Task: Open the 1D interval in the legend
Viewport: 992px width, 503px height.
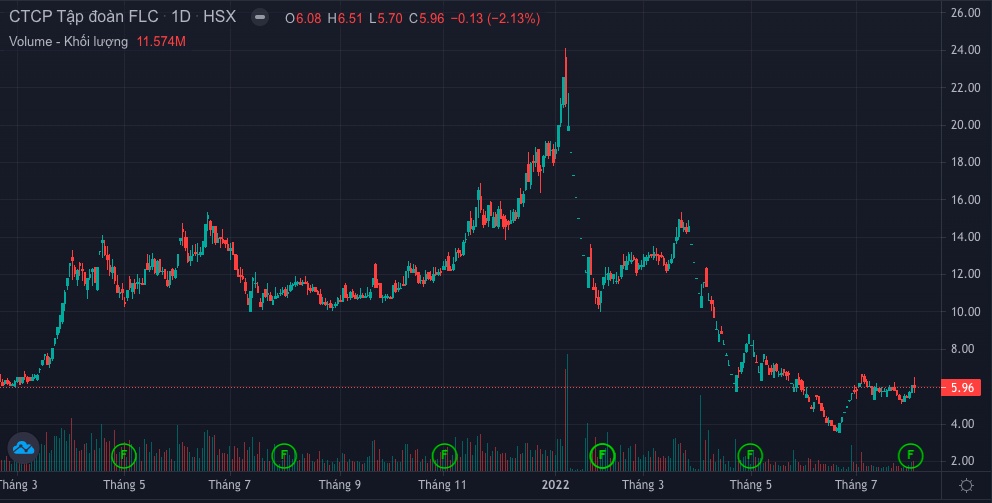Action: (180, 18)
